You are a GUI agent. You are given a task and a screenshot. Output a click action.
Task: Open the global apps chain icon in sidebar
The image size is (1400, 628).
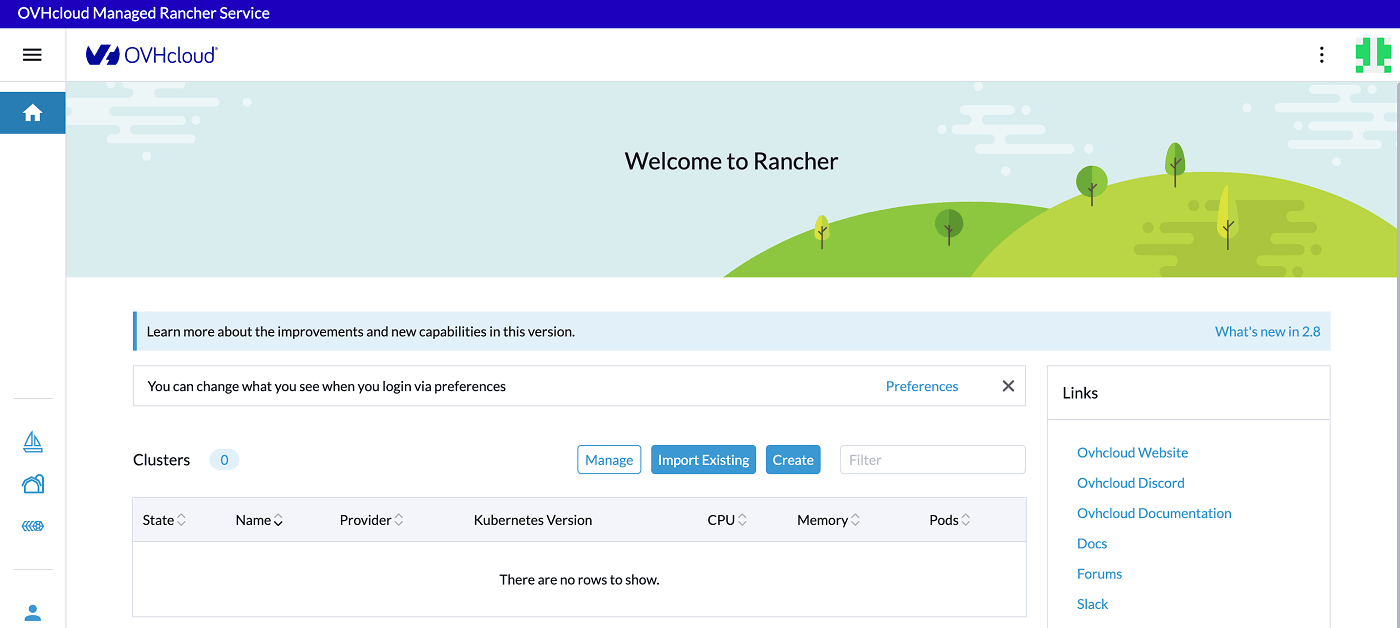(33, 526)
